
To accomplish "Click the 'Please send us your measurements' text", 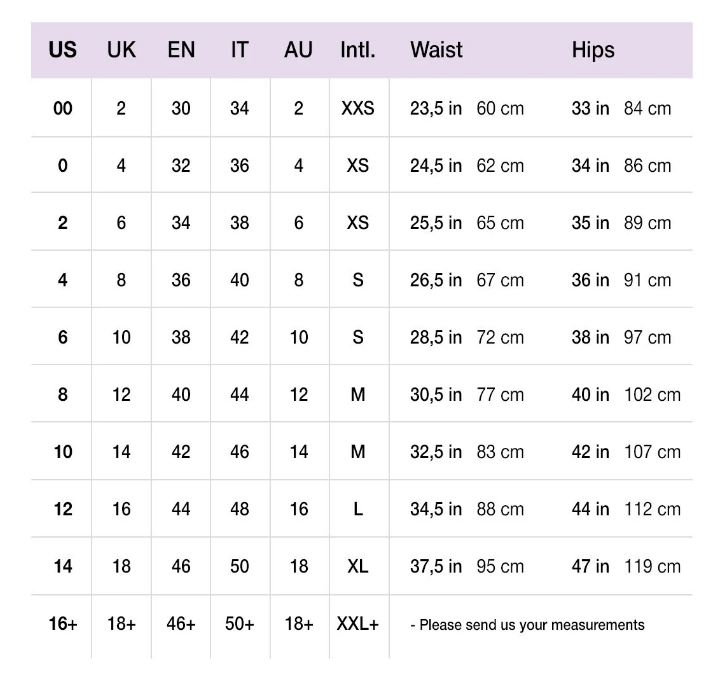I will coord(527,625).
